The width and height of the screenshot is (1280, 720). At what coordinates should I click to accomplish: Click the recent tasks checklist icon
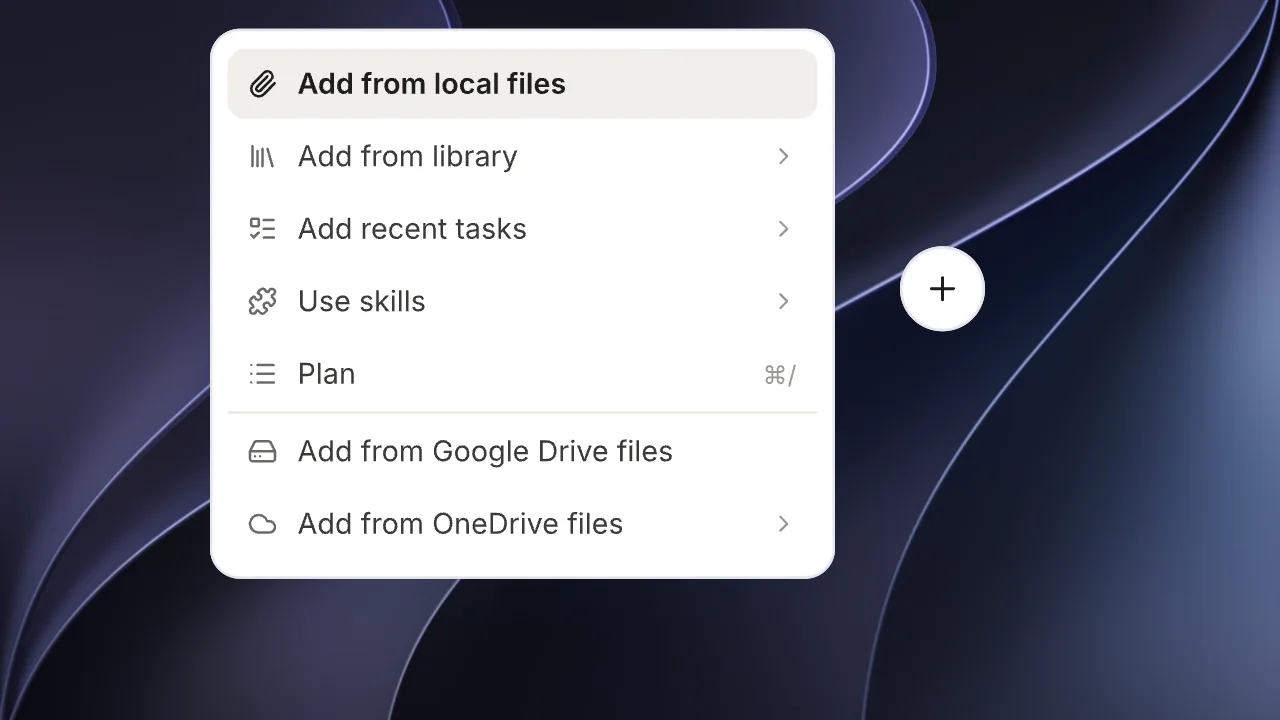[262, 229]
